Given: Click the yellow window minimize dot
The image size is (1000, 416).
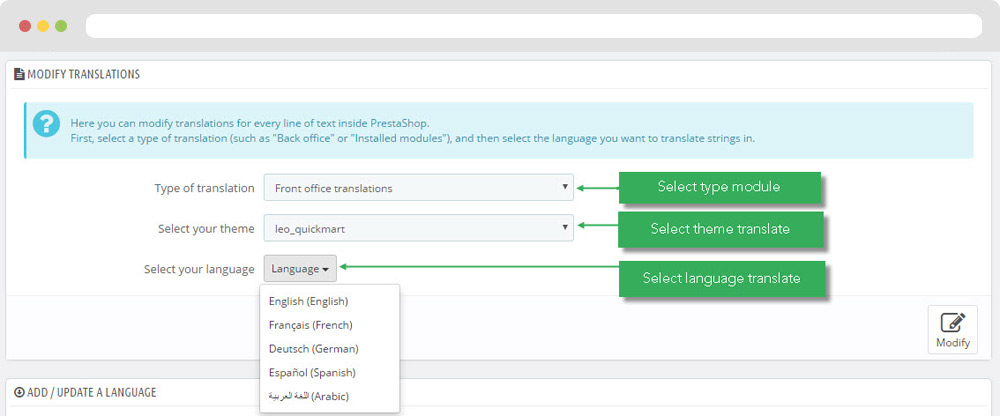Looking at the screenshot, I should [x=43, y=26].
